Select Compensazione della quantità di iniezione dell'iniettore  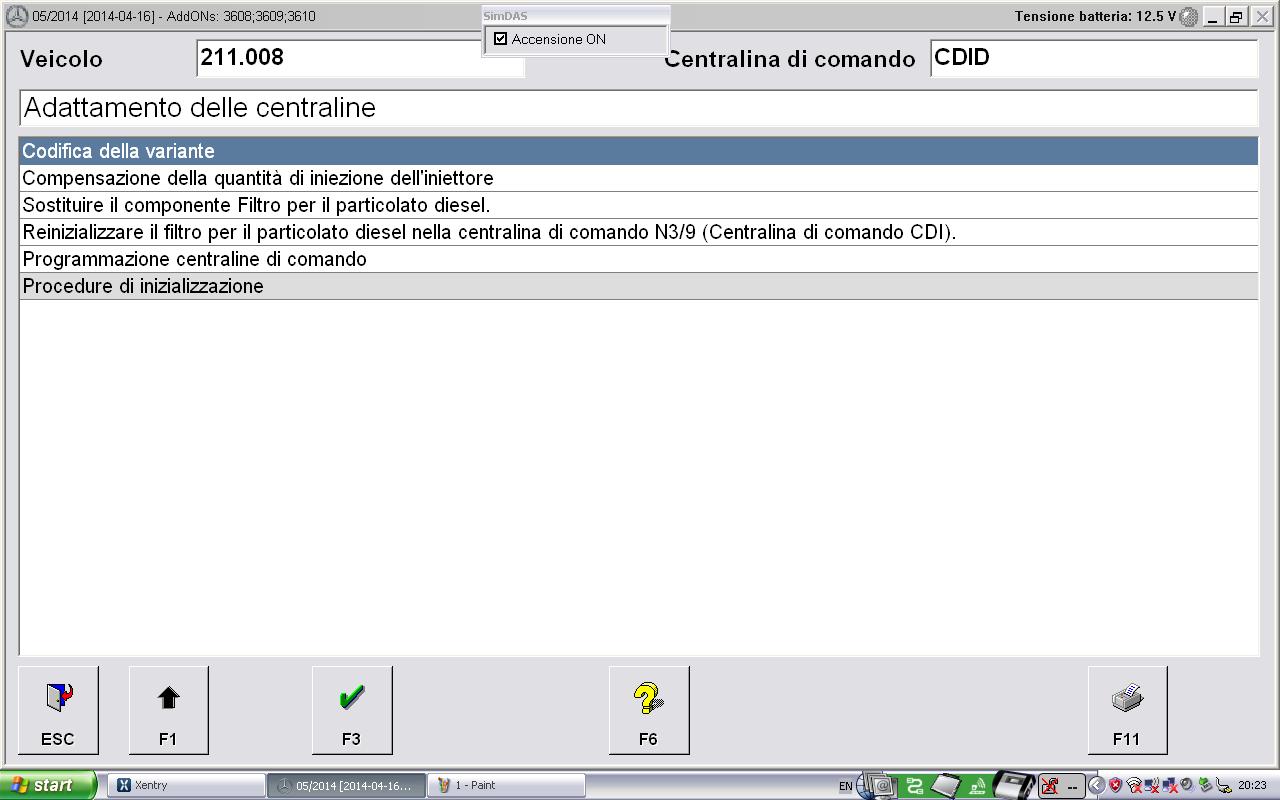pyautogui.click(x=638, y=178)
